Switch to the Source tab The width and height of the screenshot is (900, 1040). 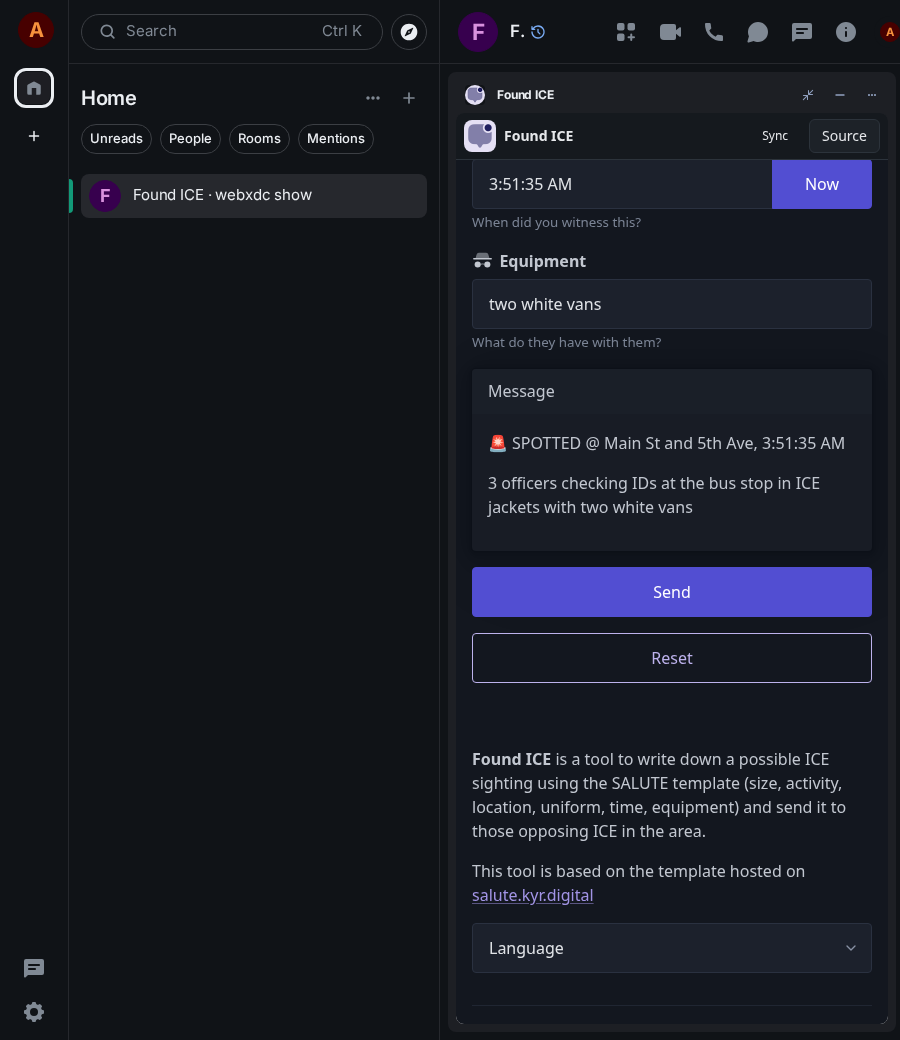click(x=844, y=136)
